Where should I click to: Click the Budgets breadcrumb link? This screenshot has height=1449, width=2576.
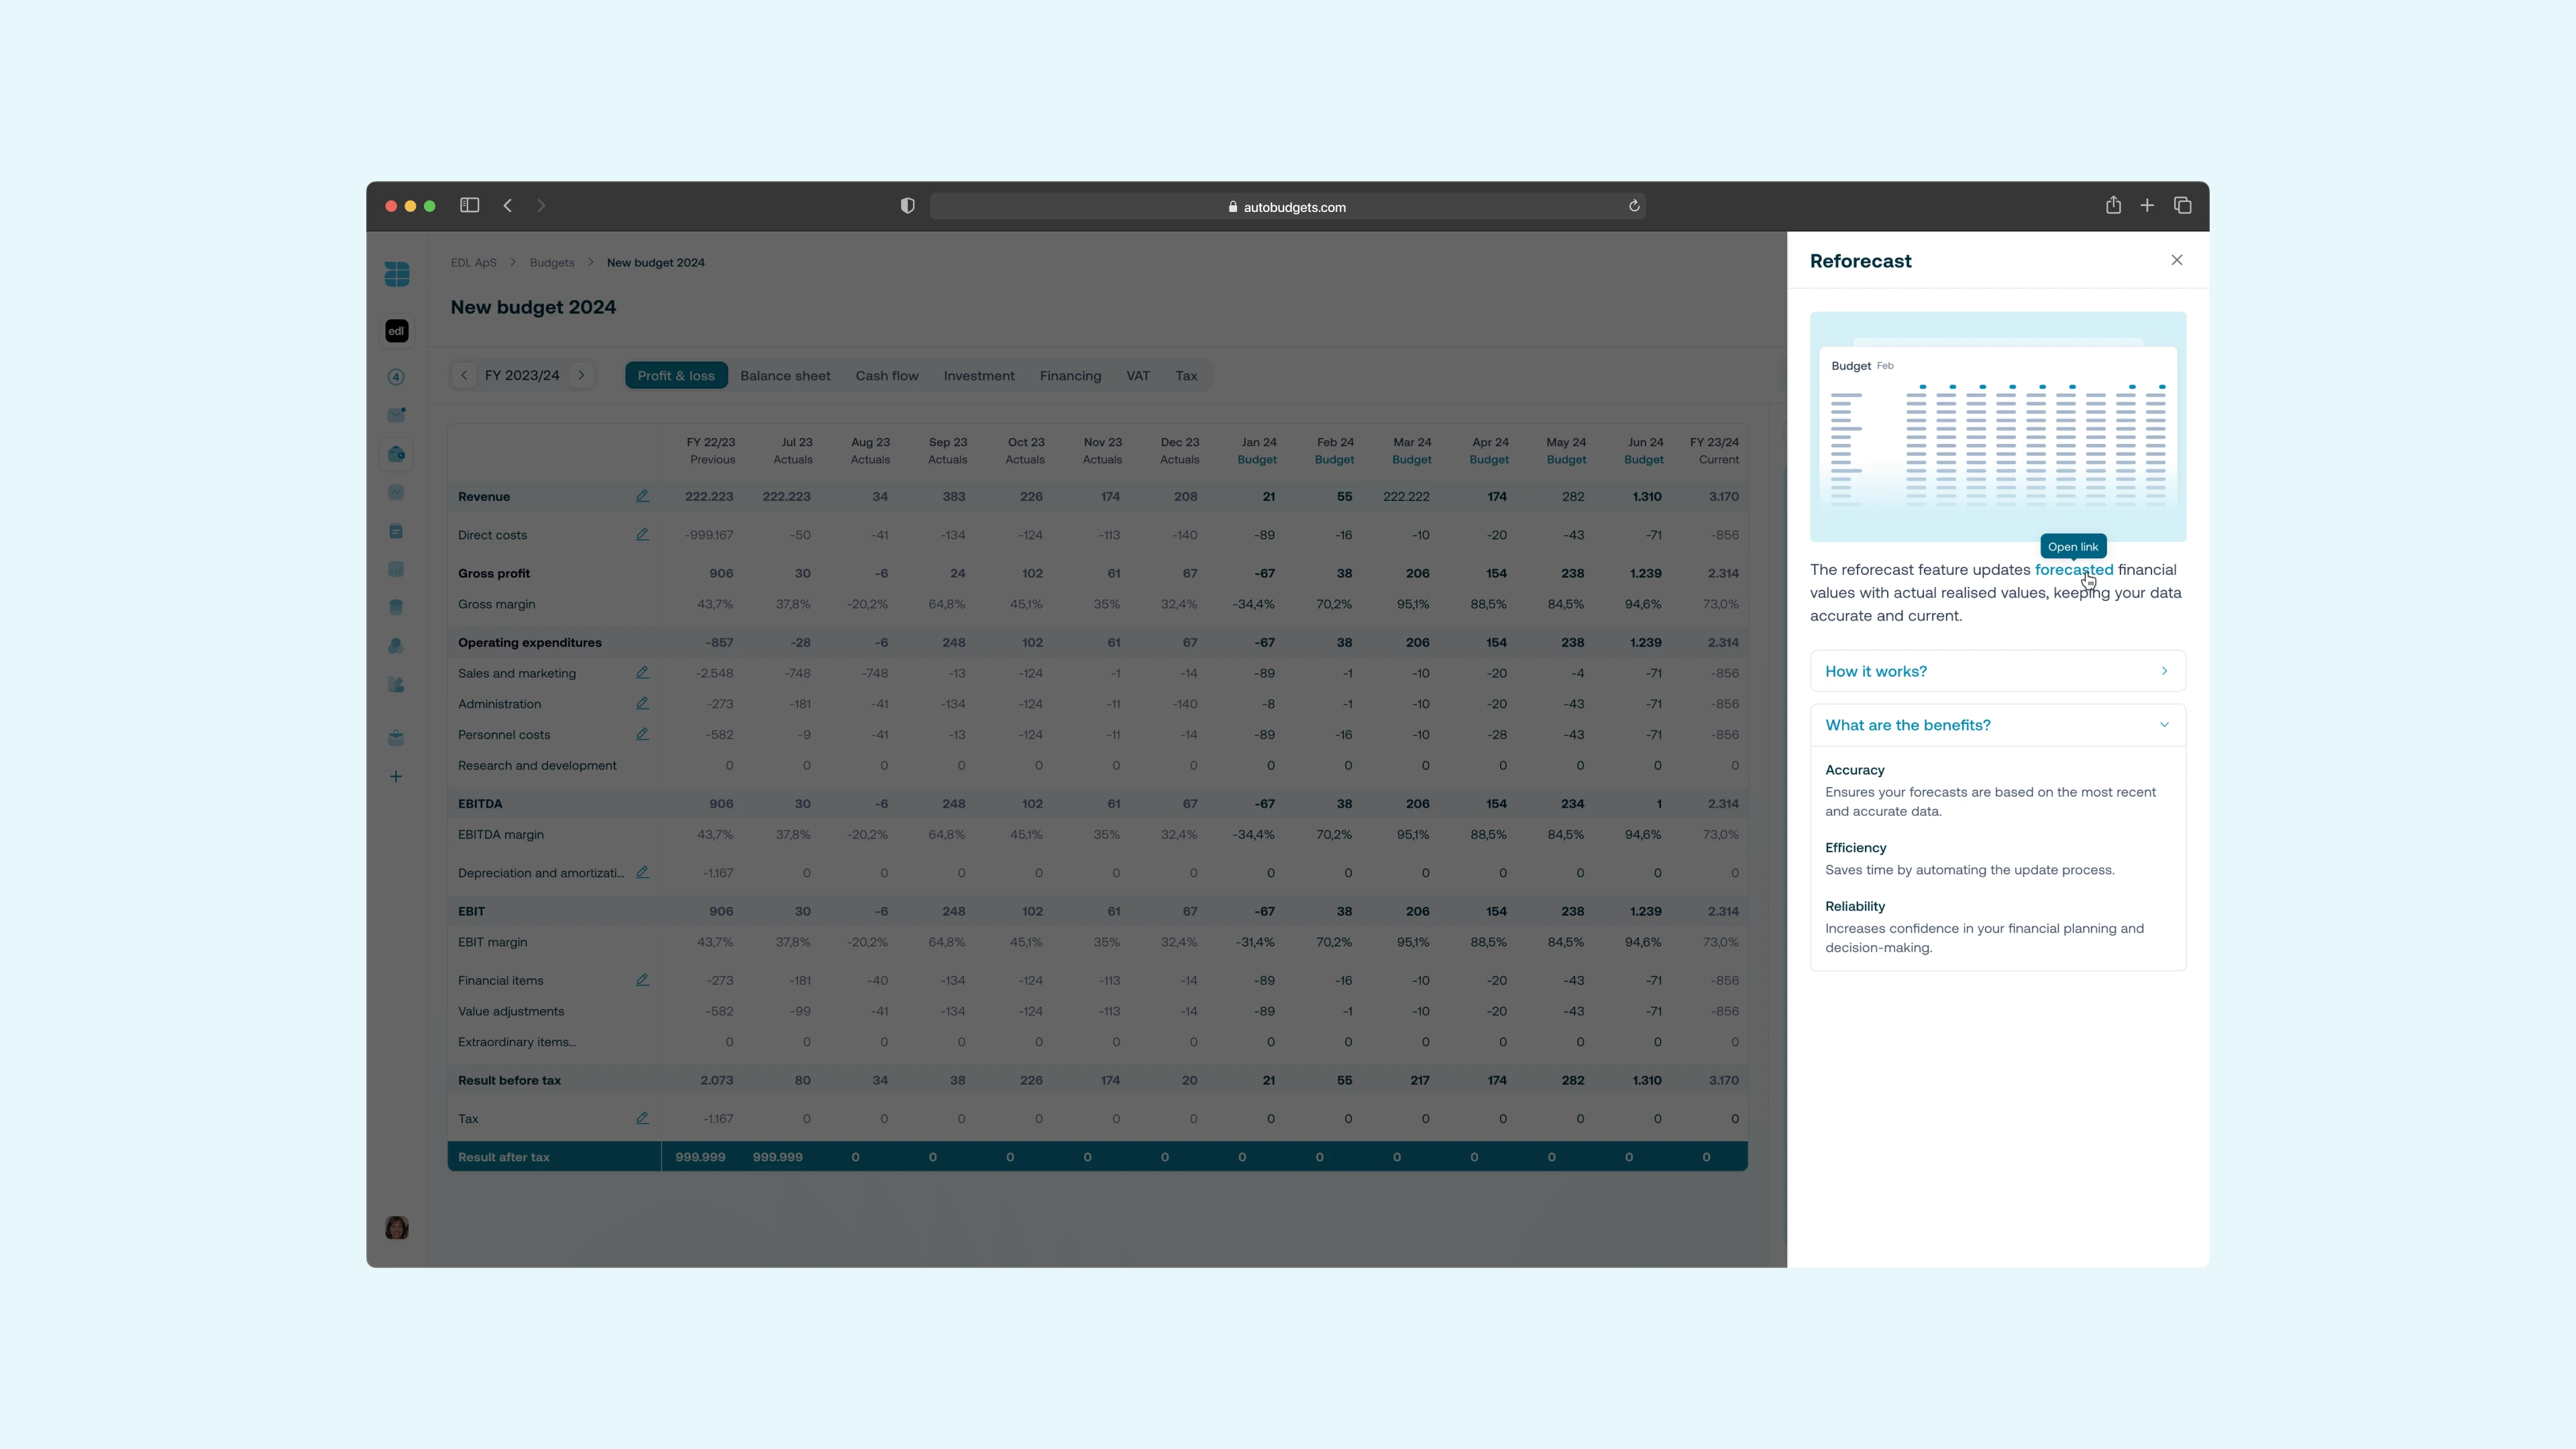[552, 263]
